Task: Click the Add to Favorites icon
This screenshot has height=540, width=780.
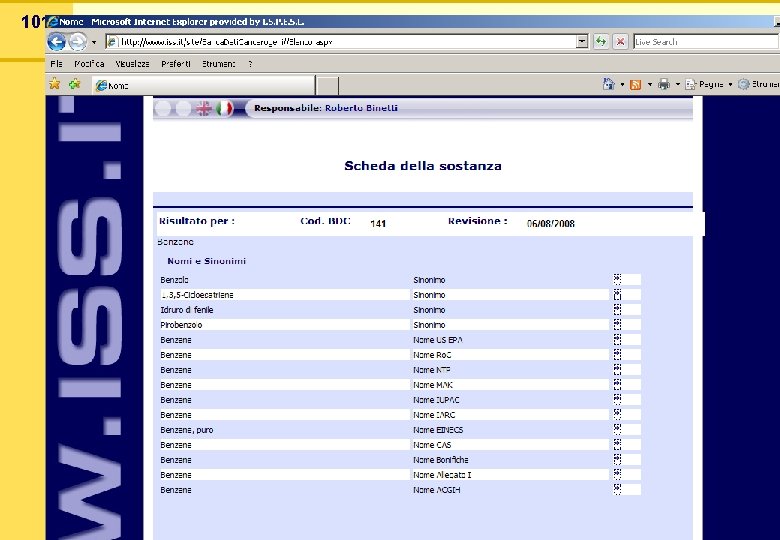Action: tap(75, 84)
